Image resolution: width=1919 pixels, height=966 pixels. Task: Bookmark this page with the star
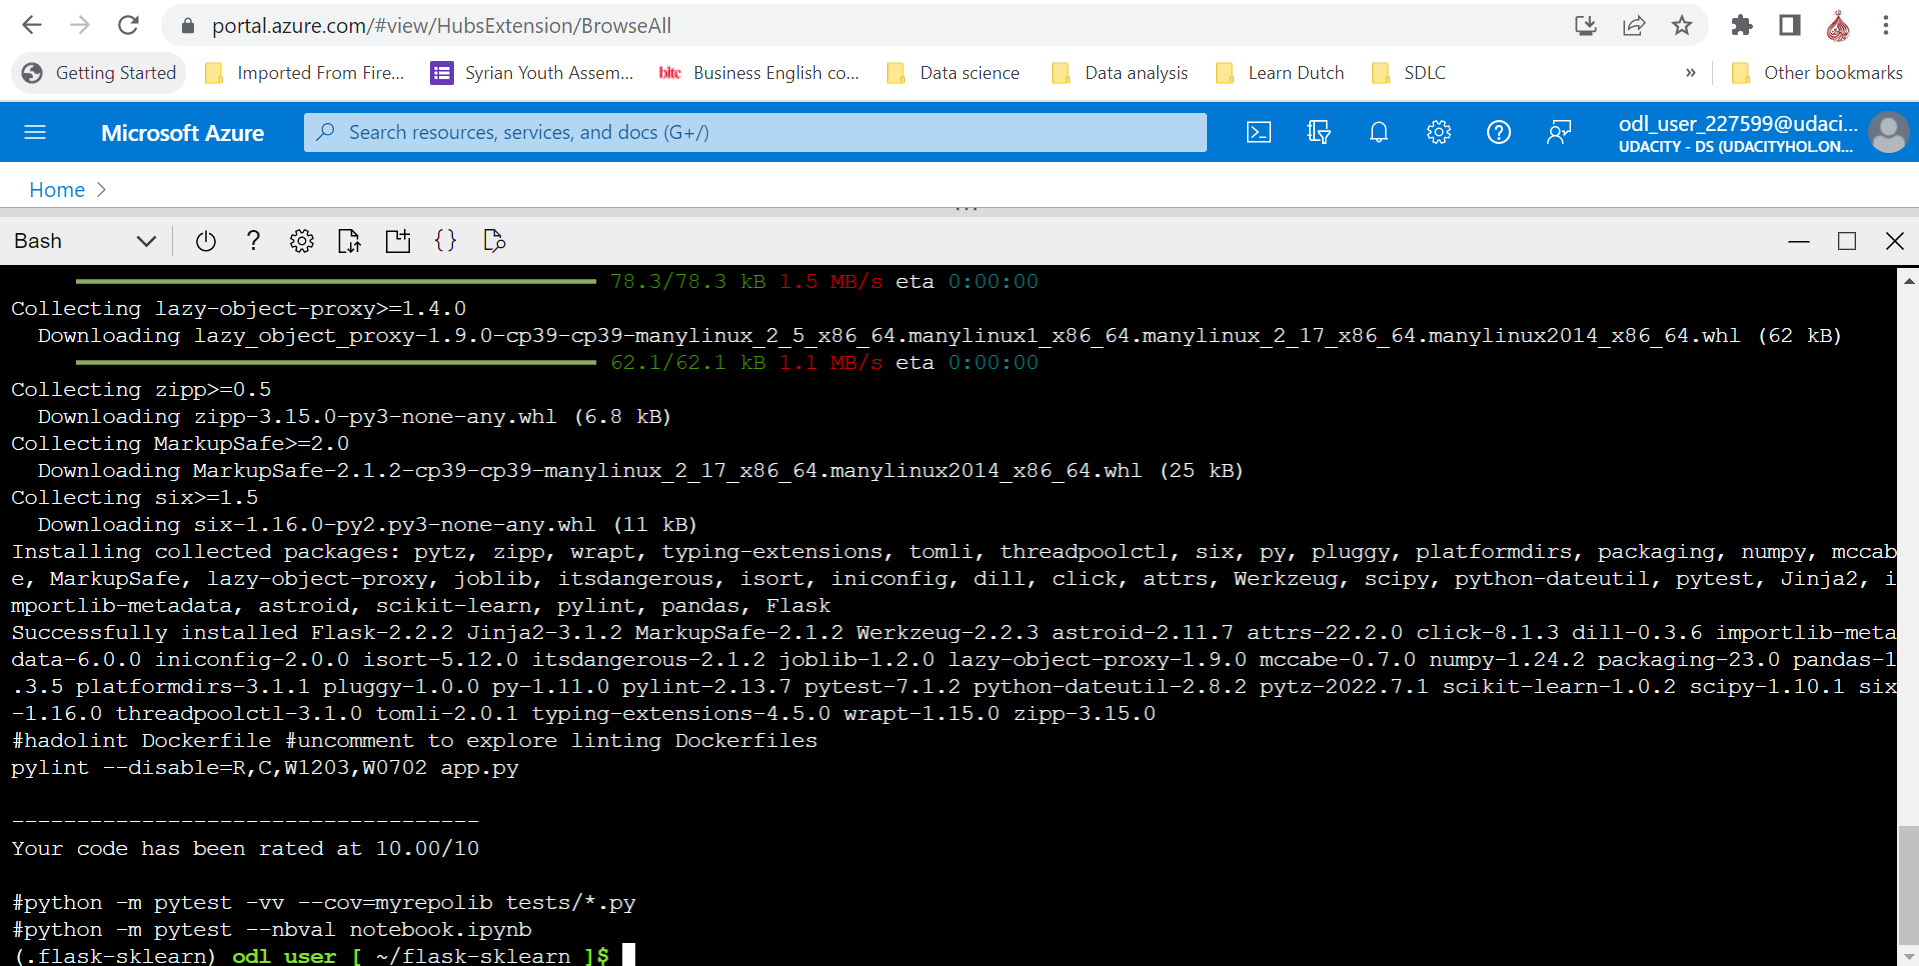(x=1682, y=25)
